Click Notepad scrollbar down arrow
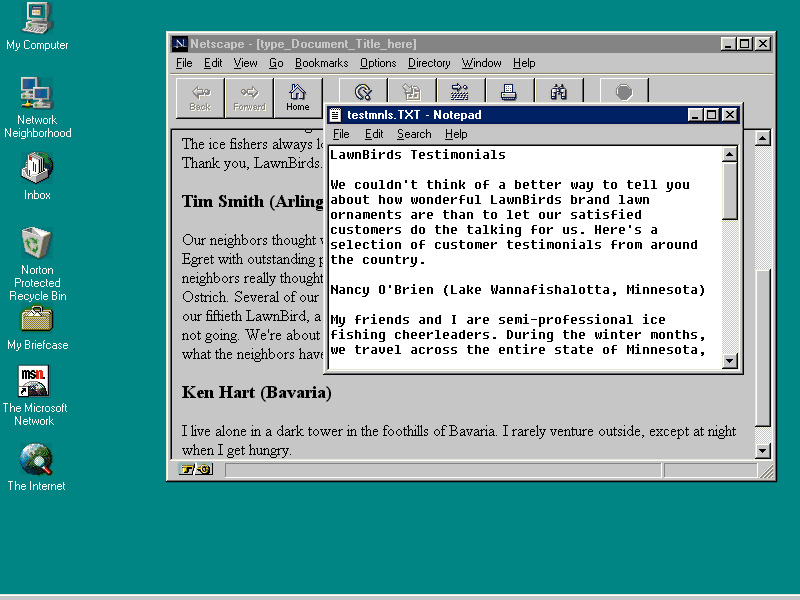This screenshot has width=800, height=600. [x=730, y=362]
